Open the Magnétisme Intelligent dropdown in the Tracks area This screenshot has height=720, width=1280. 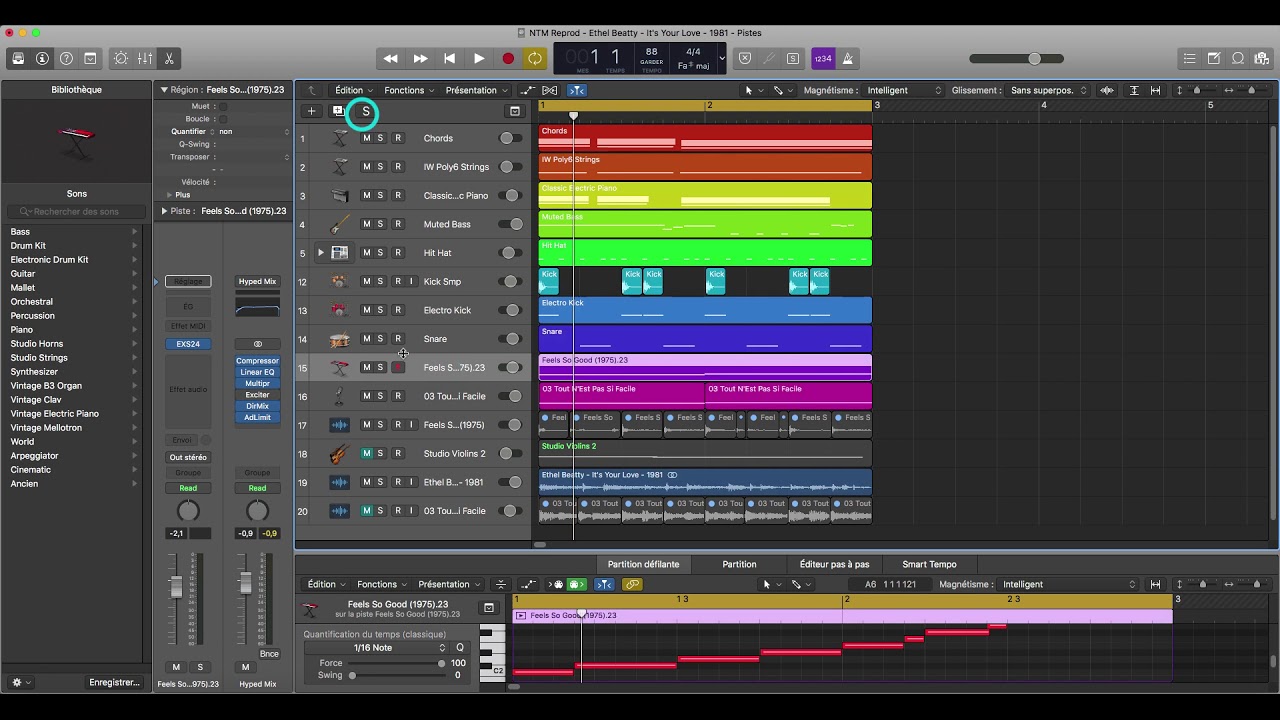(x=903, y=90)
